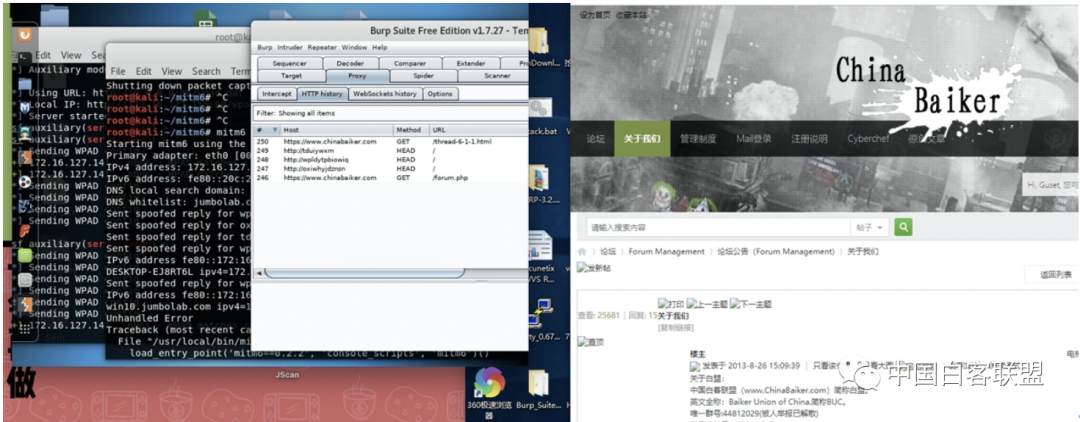The height and width of the screenshot is (422, 1080).
Task: Open the Burp Suite dock icon
Action: [x=25, y=158]
